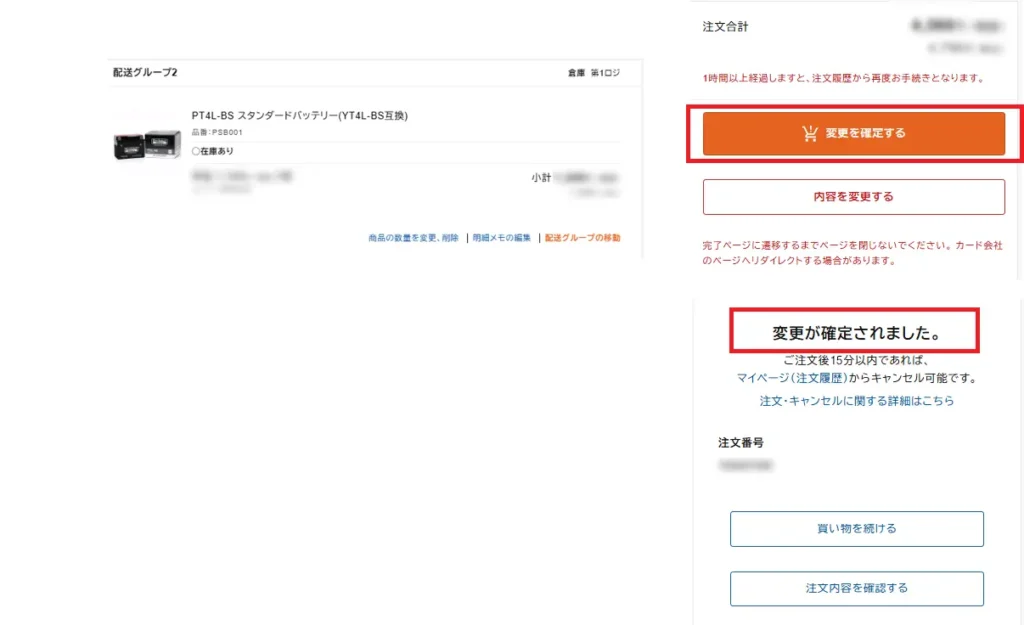Click the 小計 subtotal label
The image size is (1024, 625).
point(541,178)
